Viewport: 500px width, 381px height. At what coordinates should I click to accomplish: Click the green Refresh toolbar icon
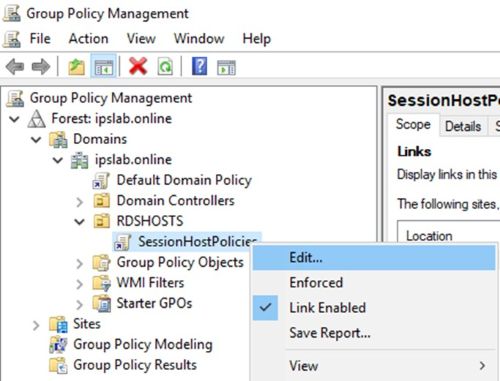click(x=165, y=66)
